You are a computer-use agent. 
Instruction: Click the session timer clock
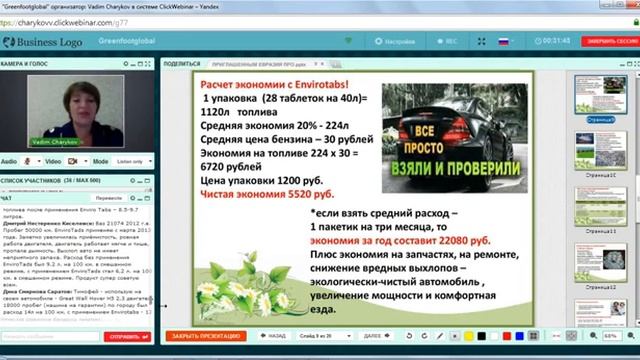(x=552, y=41)
